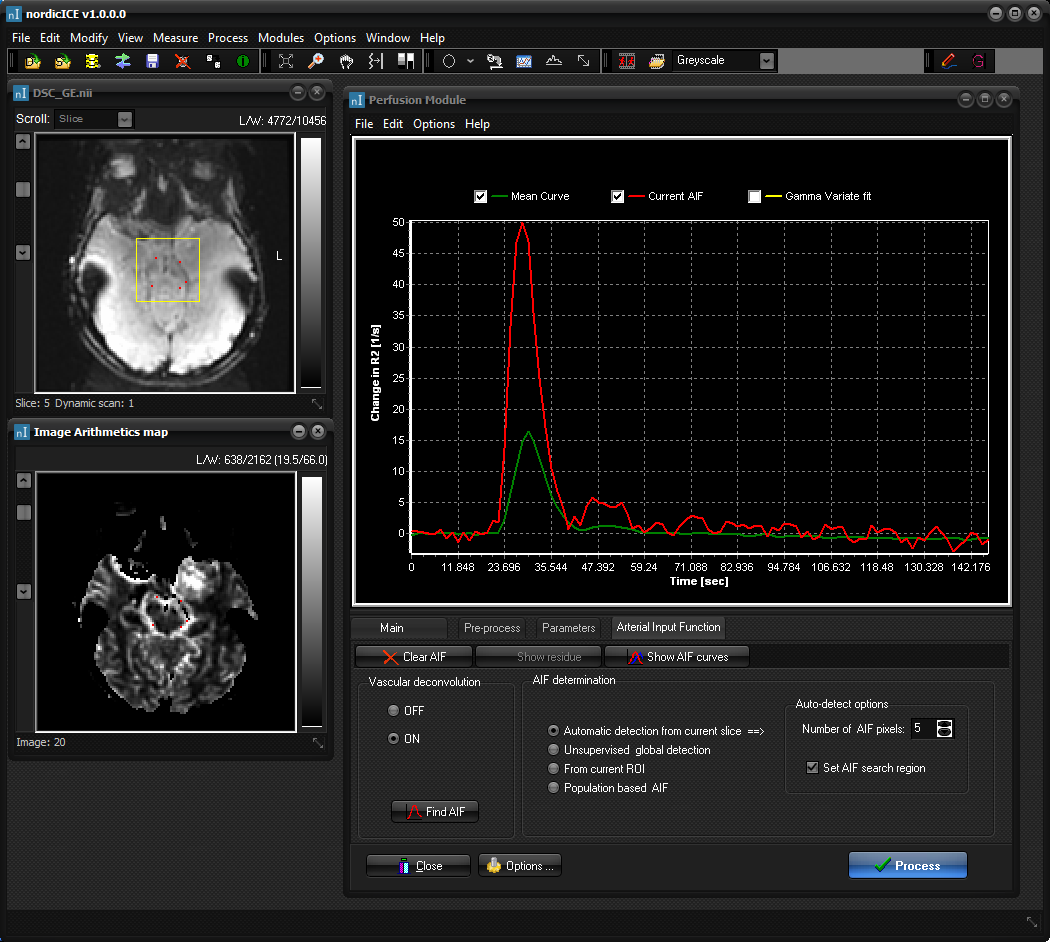Click the green Process button
The height and width of the screenshot is (942, 1050).
[x=907, y=864]
